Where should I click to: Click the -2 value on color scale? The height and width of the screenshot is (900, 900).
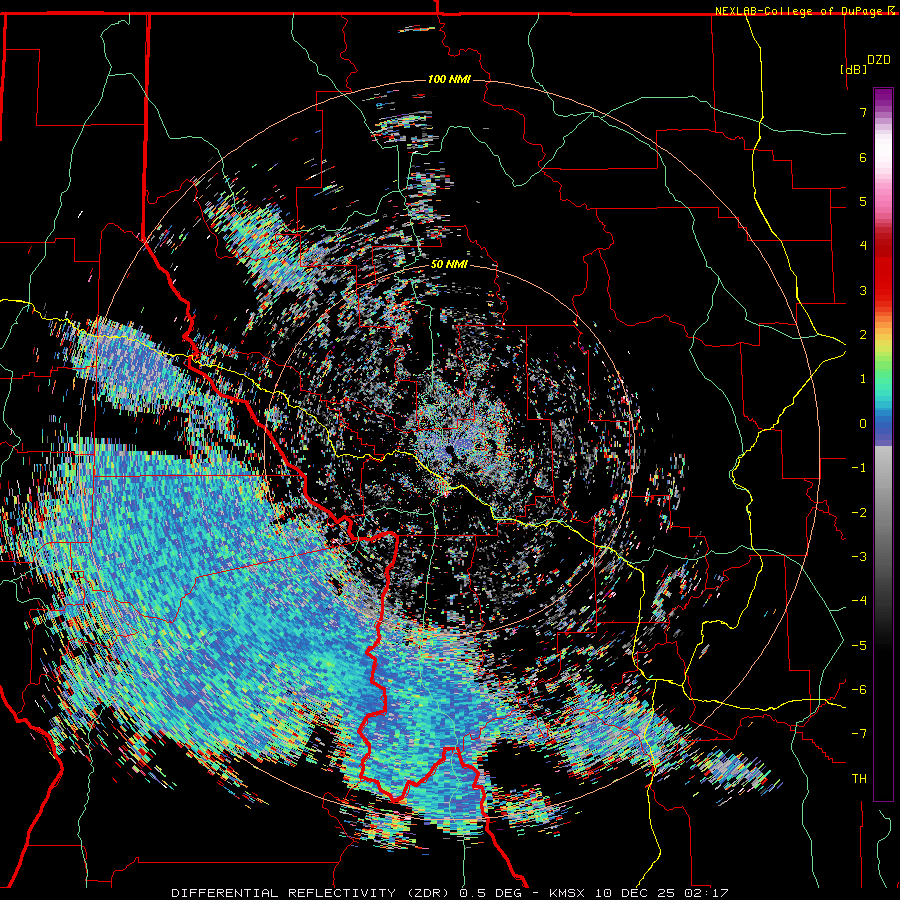coord(859,513)
